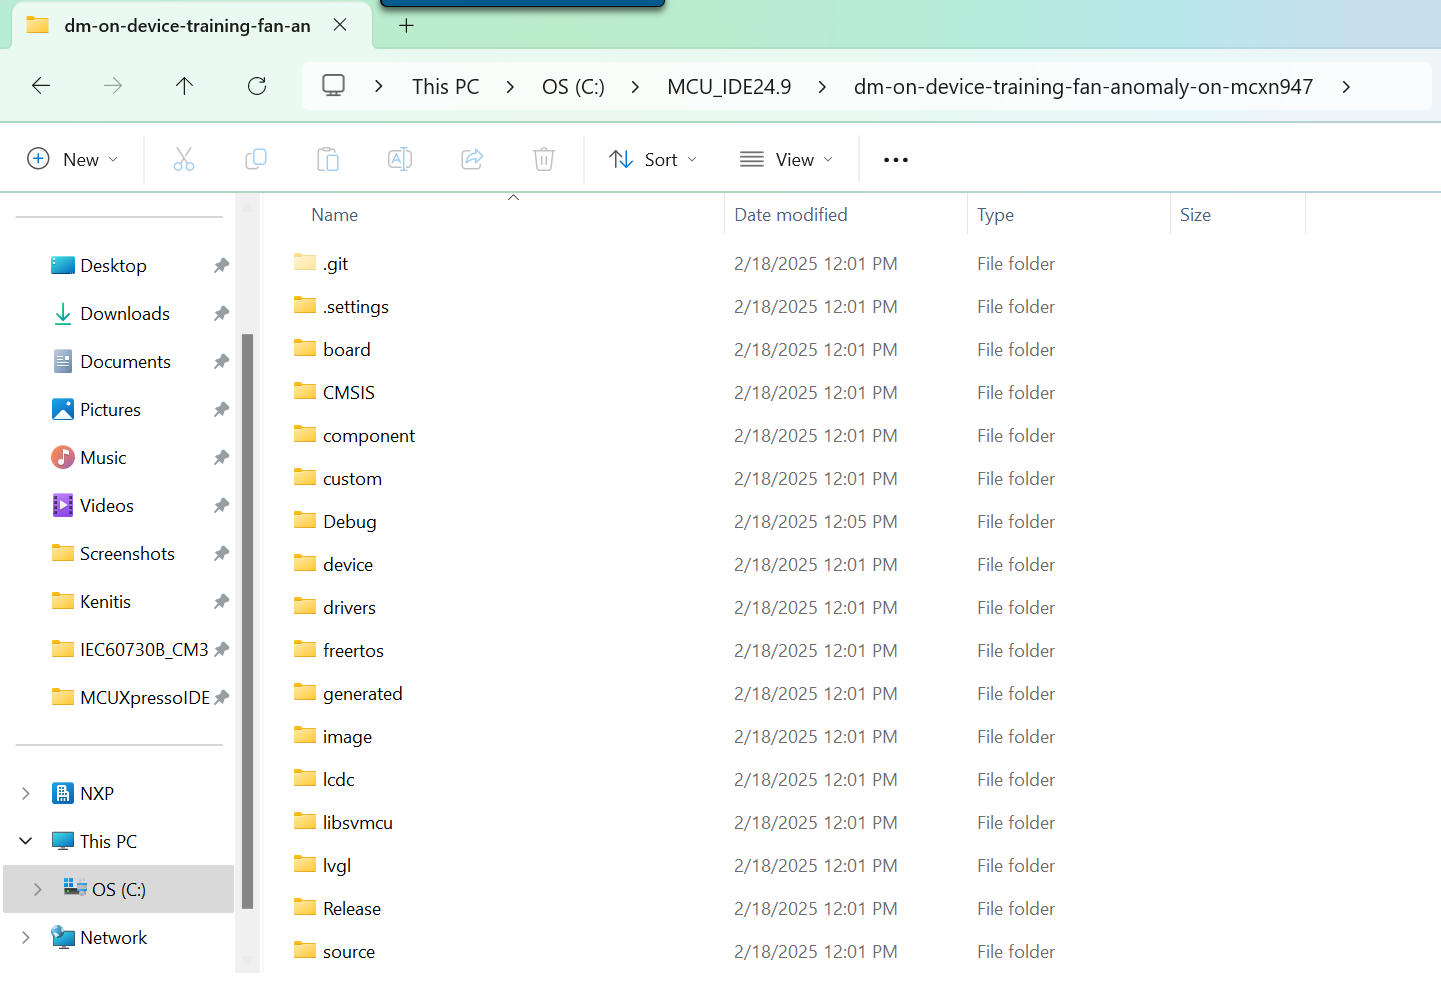Expand the Network tree node
Viewport: 1441px width, 982px height.
[26, 937]
